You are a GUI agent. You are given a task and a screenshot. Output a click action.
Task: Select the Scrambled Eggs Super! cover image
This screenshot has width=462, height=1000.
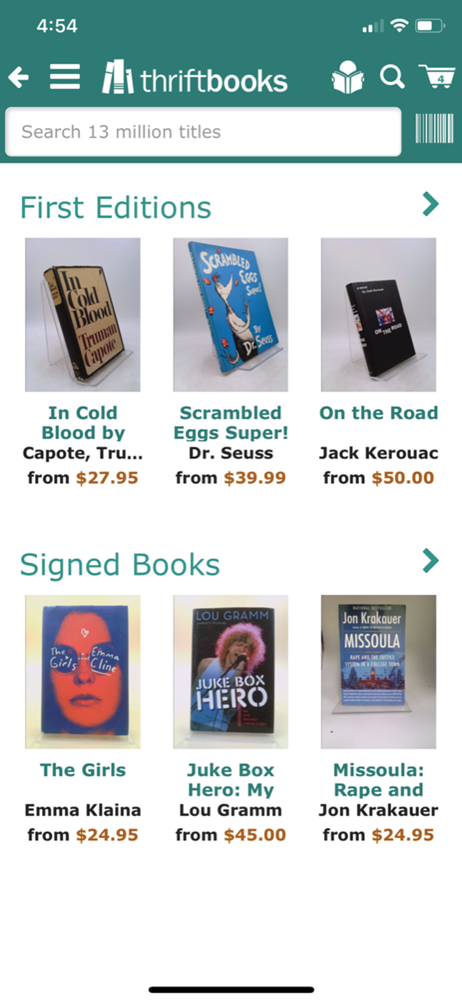pos(230,315)
